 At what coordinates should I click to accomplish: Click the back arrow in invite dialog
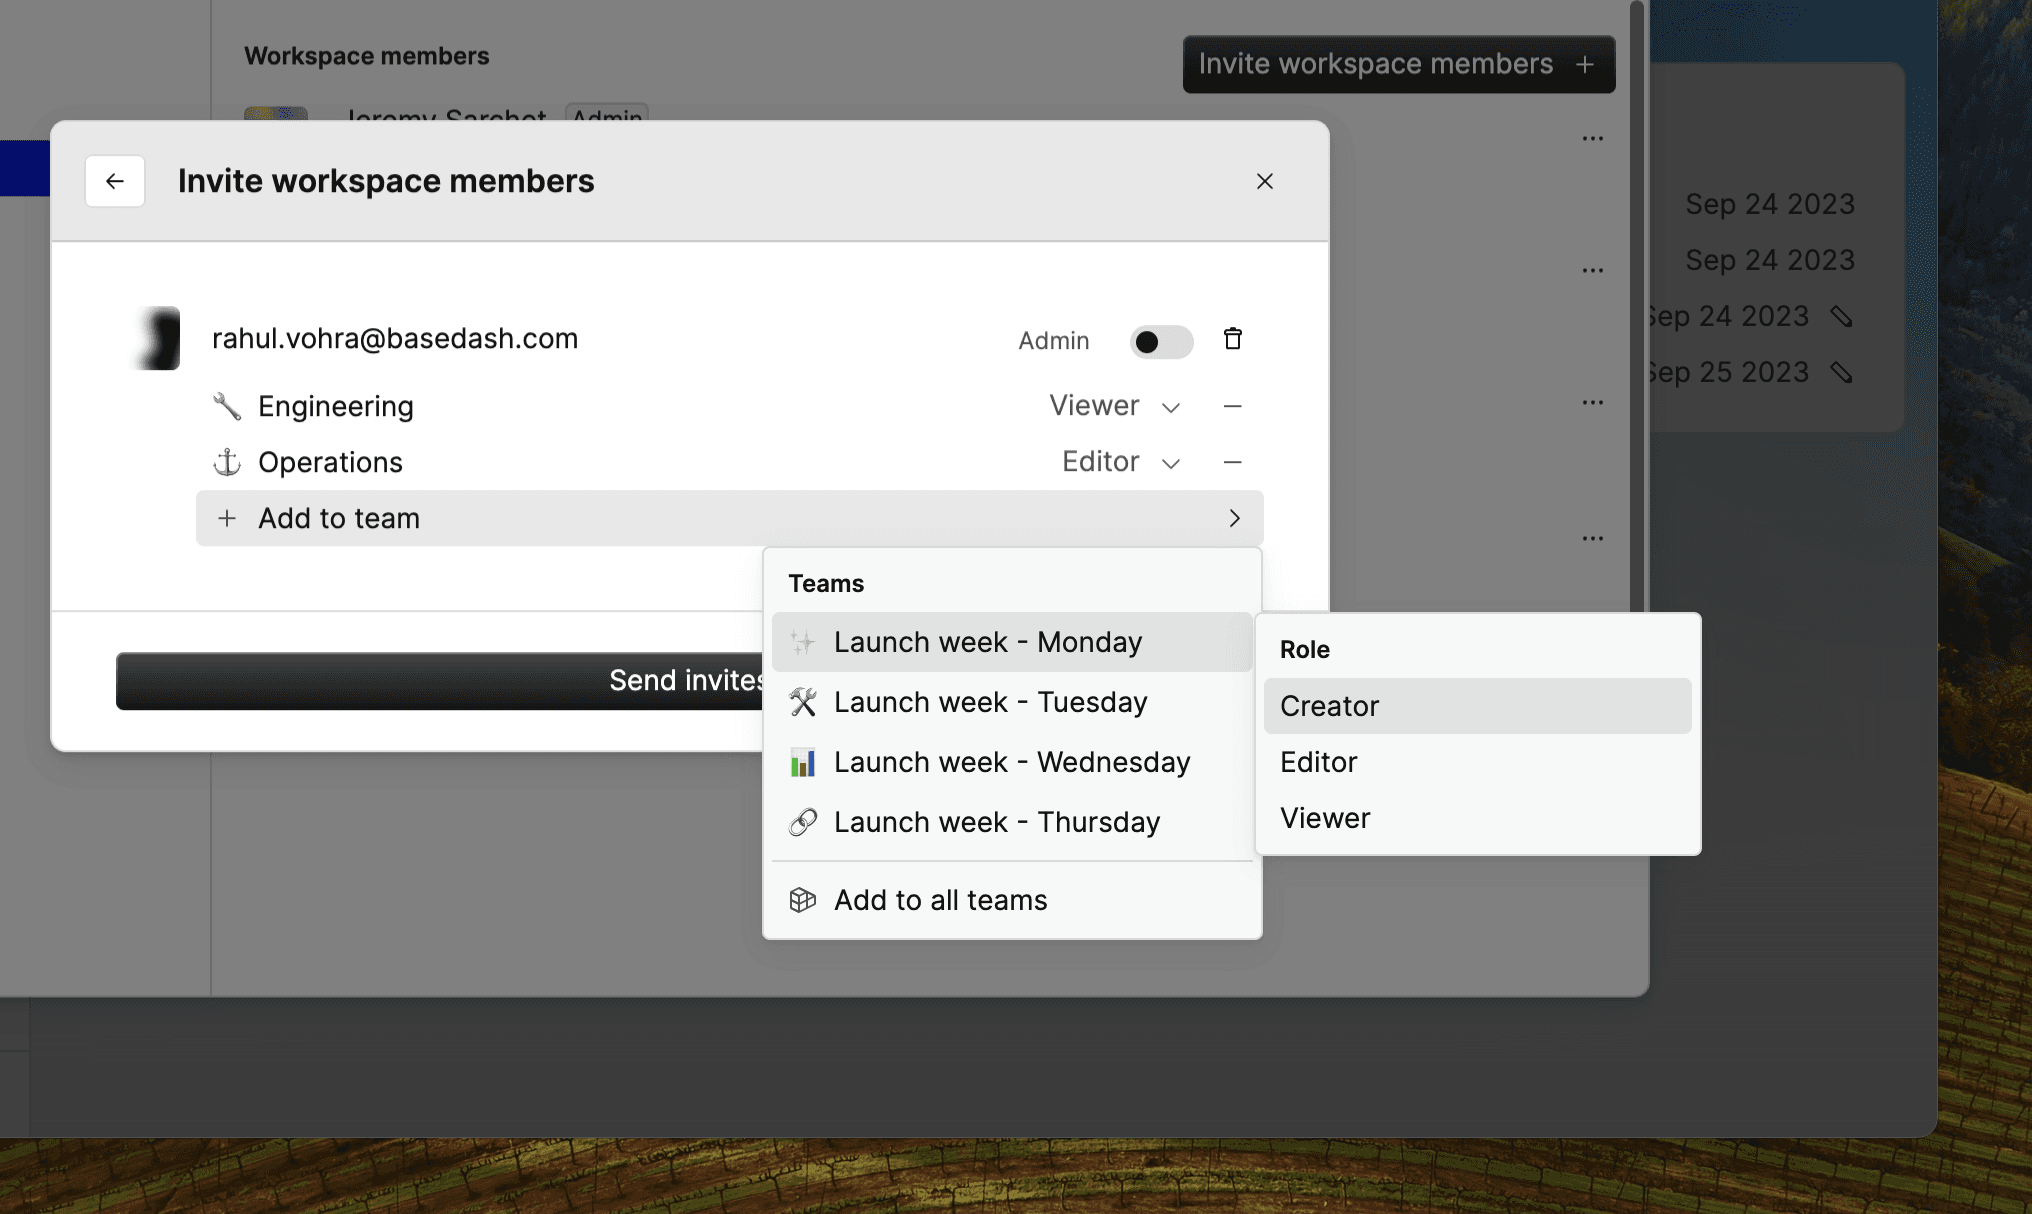pos(115,181)
